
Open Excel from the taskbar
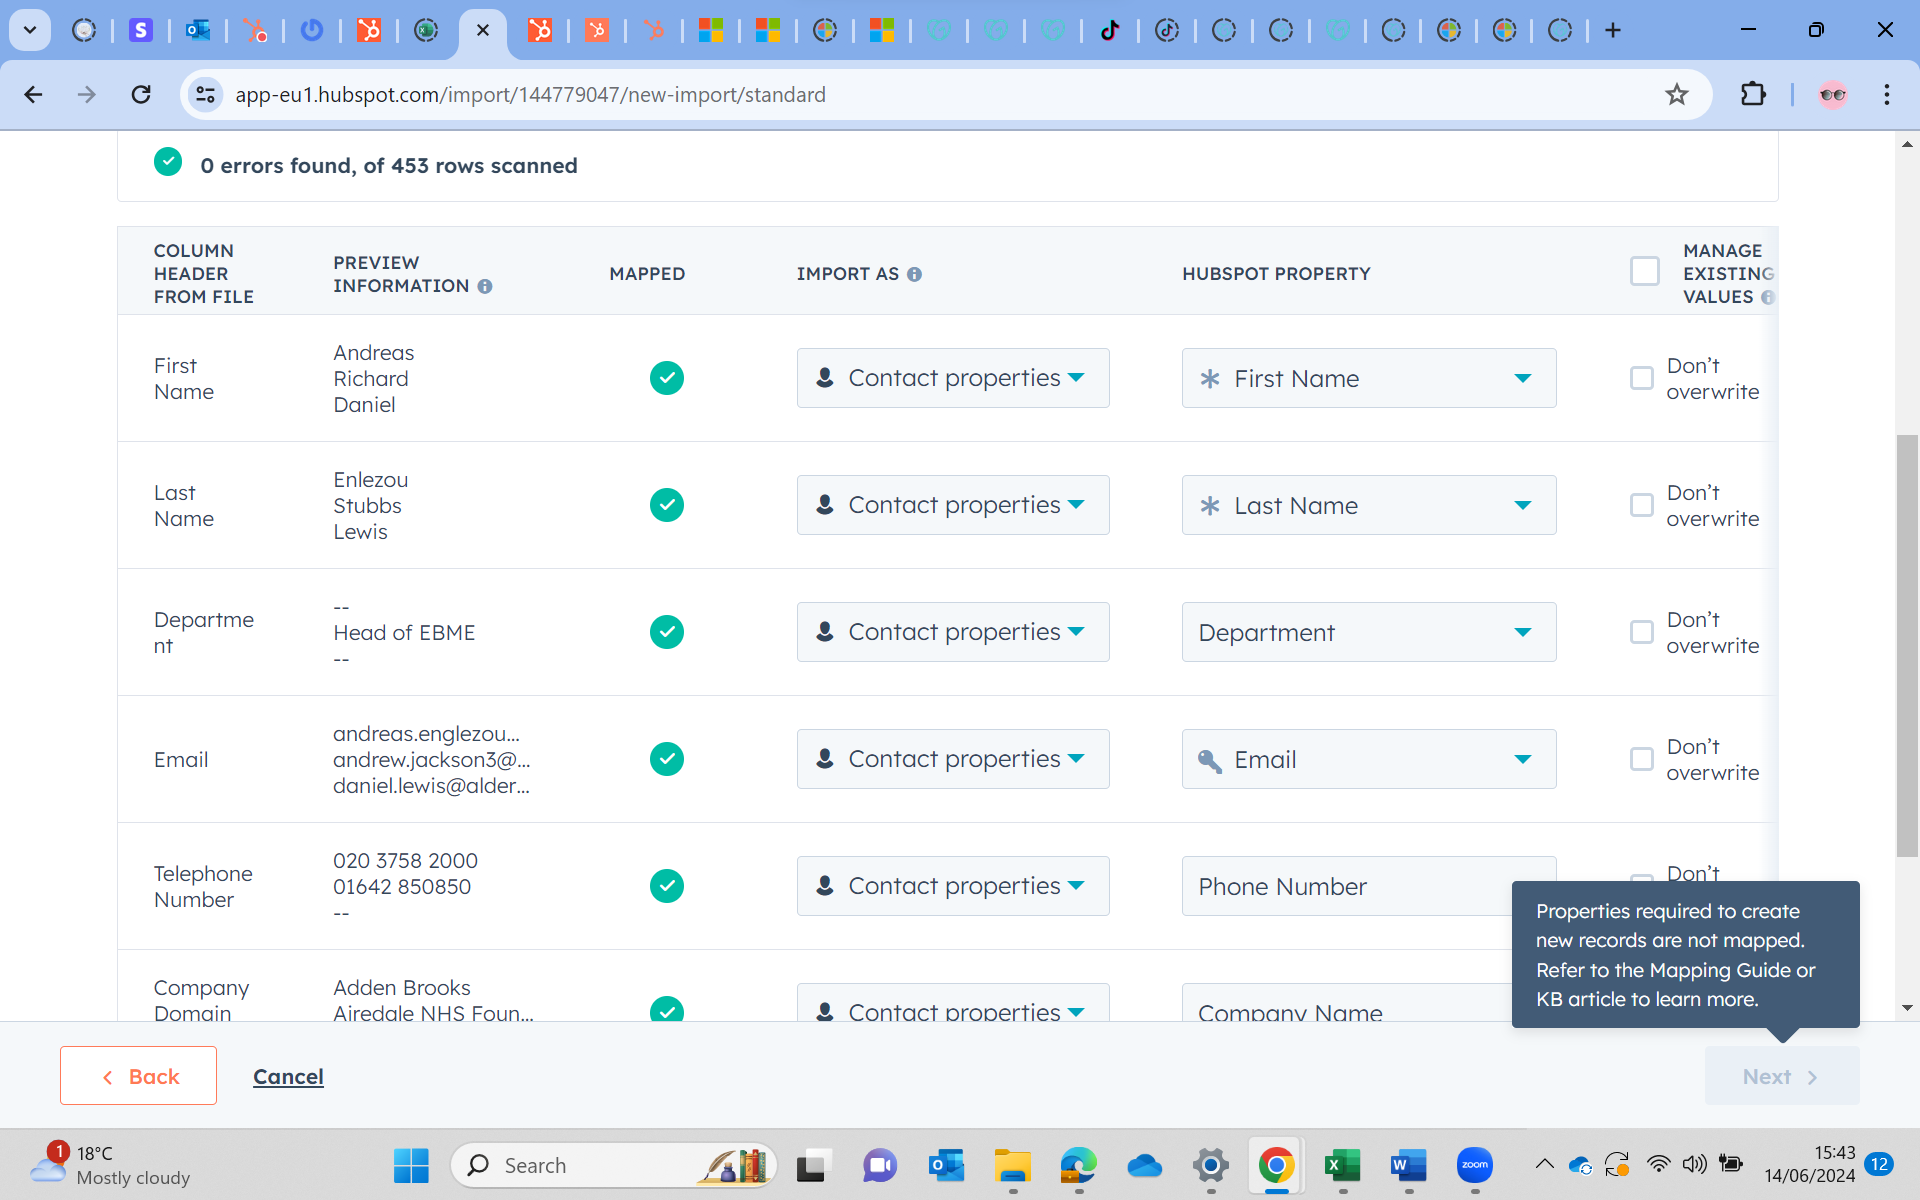(x=1342, y=1165)
